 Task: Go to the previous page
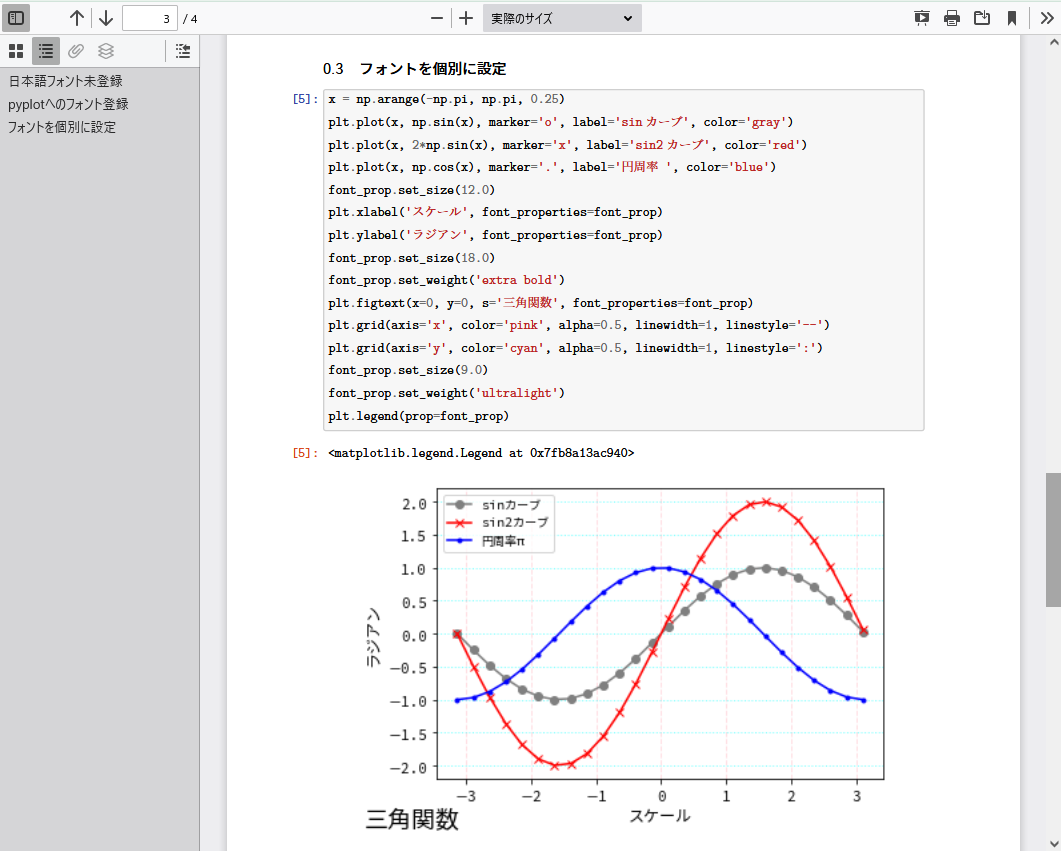pyautogui.click(x=76, y=17)
